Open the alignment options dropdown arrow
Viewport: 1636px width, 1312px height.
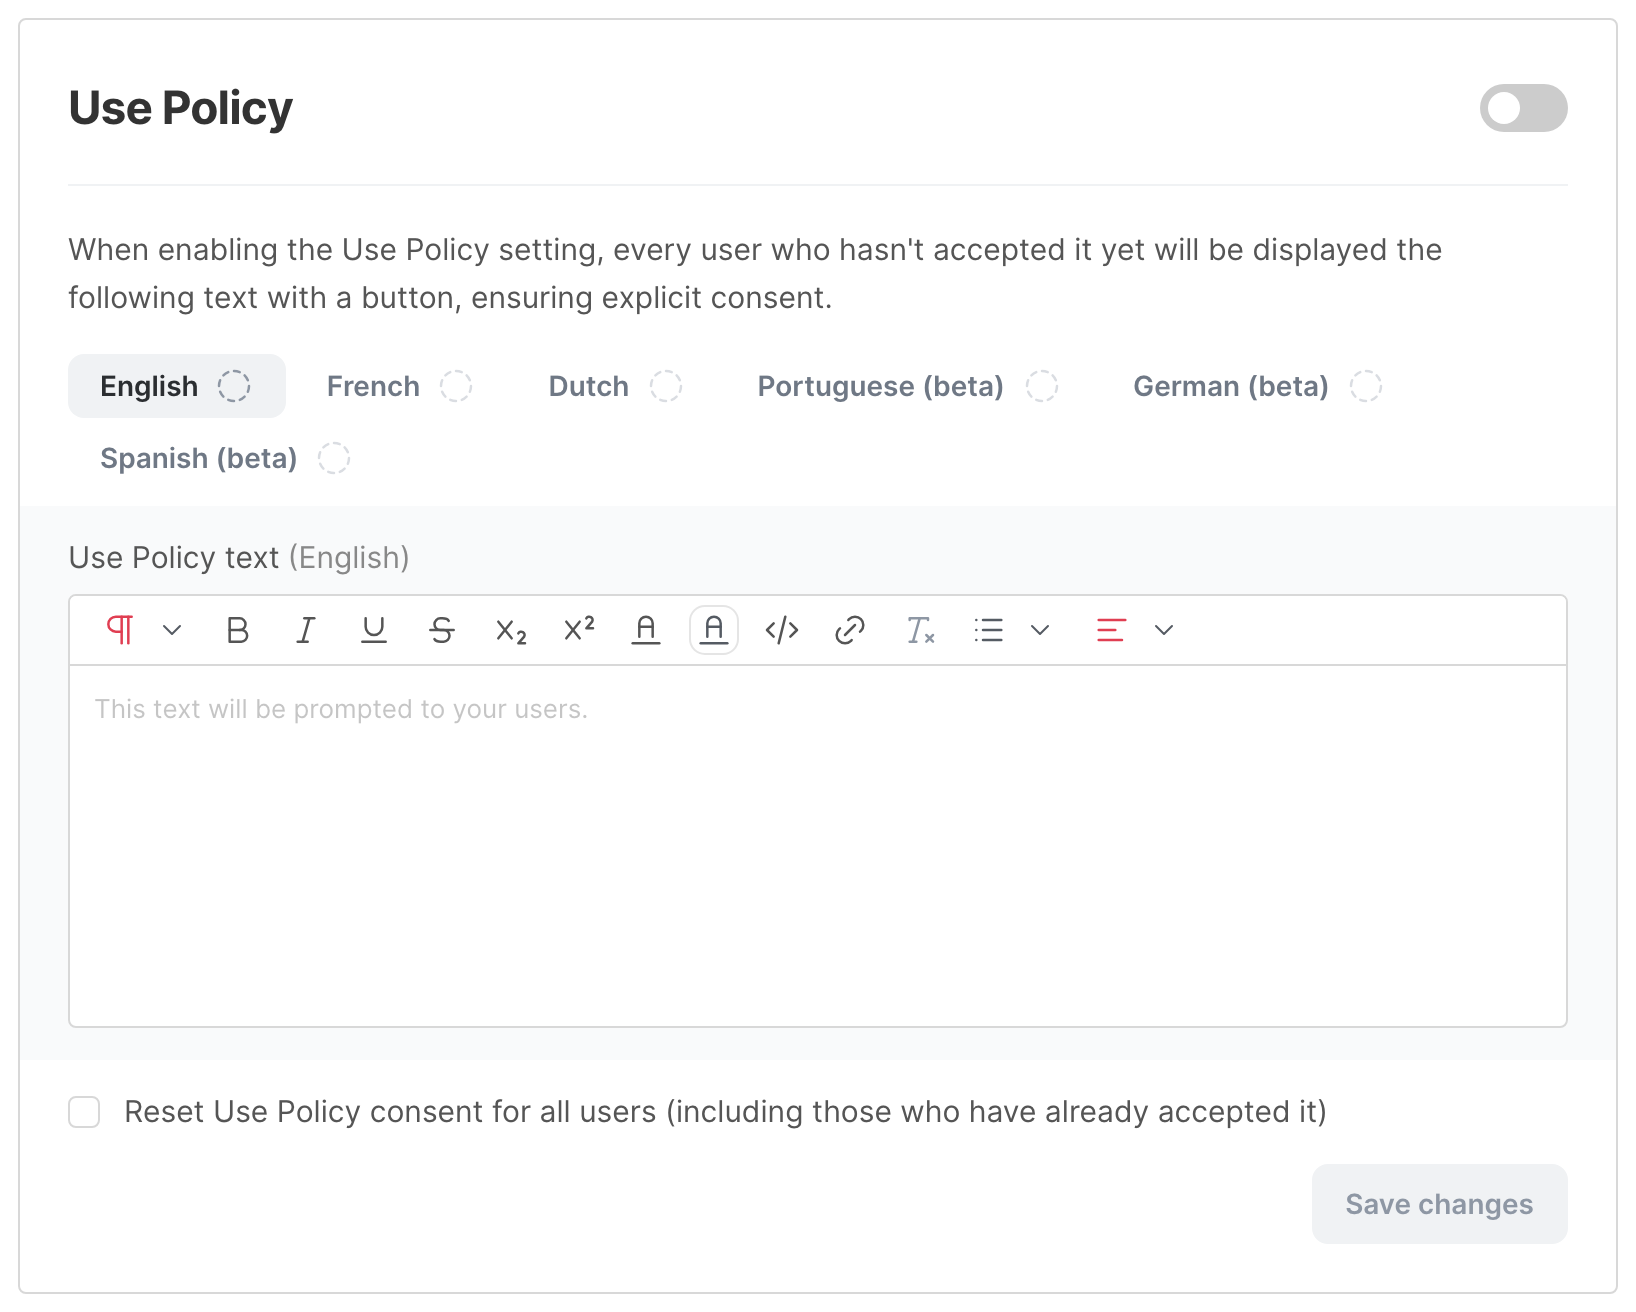coord(1164,630)
